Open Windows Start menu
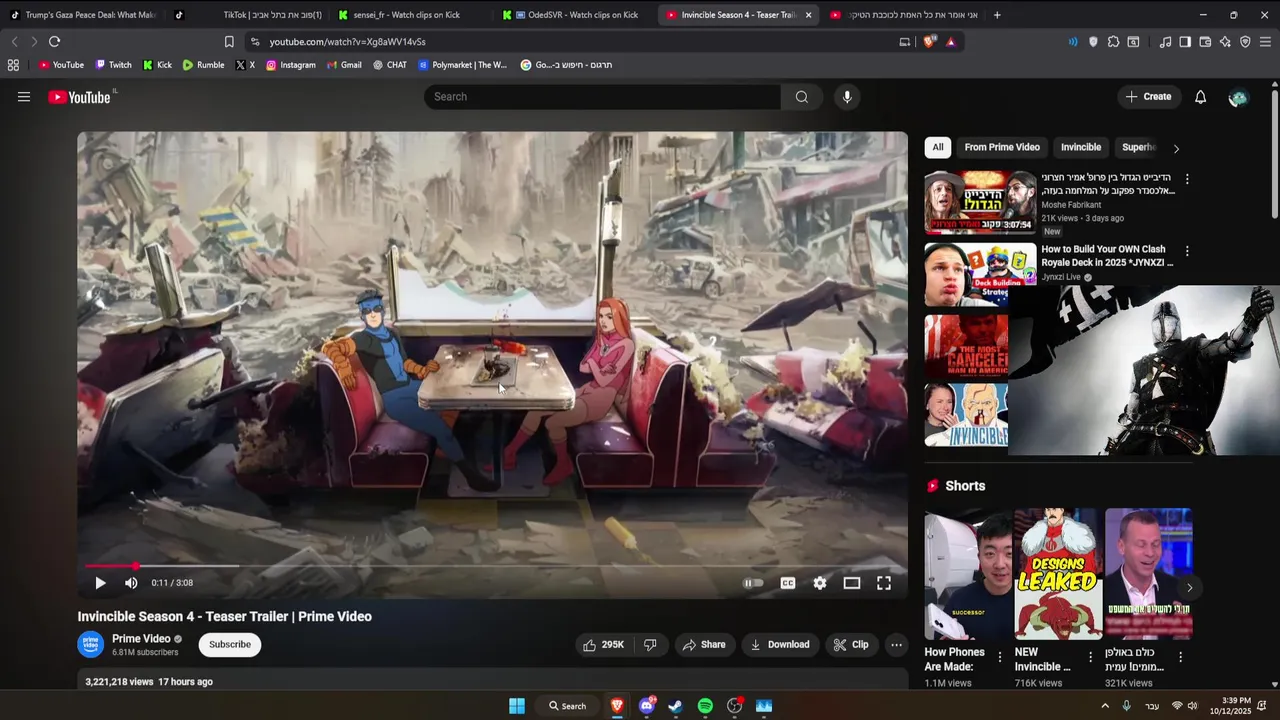 (x=517, y=706)
